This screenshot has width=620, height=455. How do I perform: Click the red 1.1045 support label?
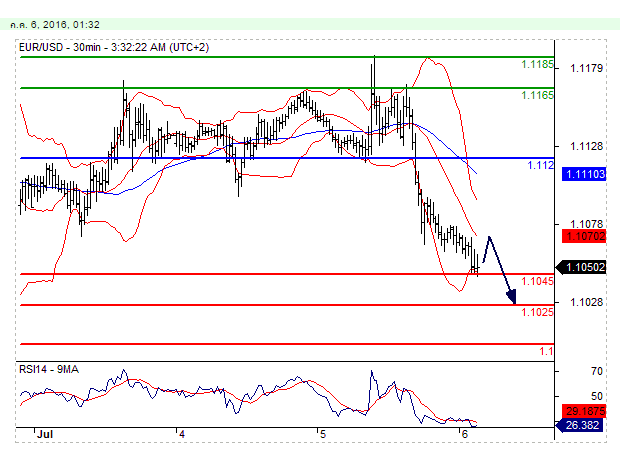coord(537,281)
